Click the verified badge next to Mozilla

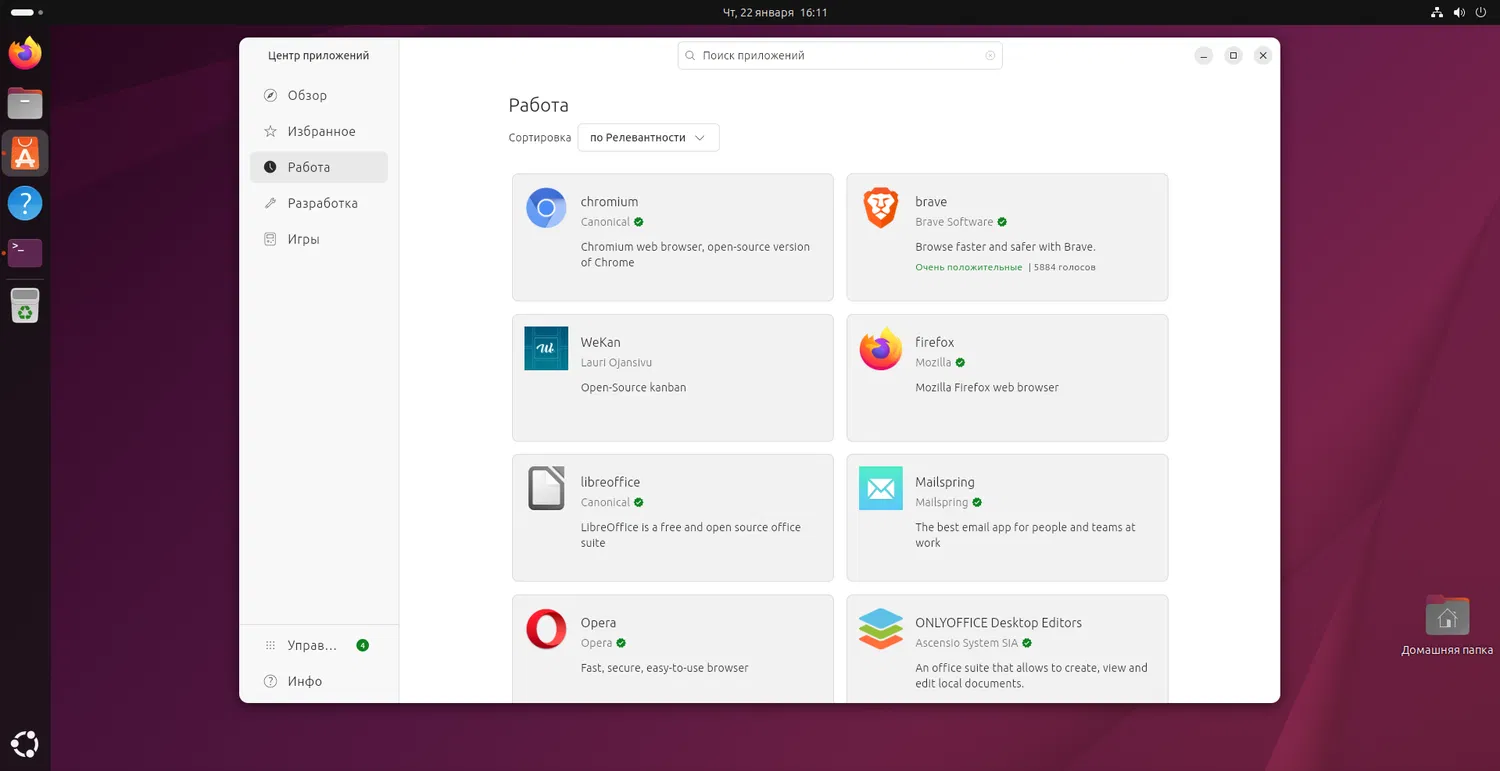(x=960, y=363)
